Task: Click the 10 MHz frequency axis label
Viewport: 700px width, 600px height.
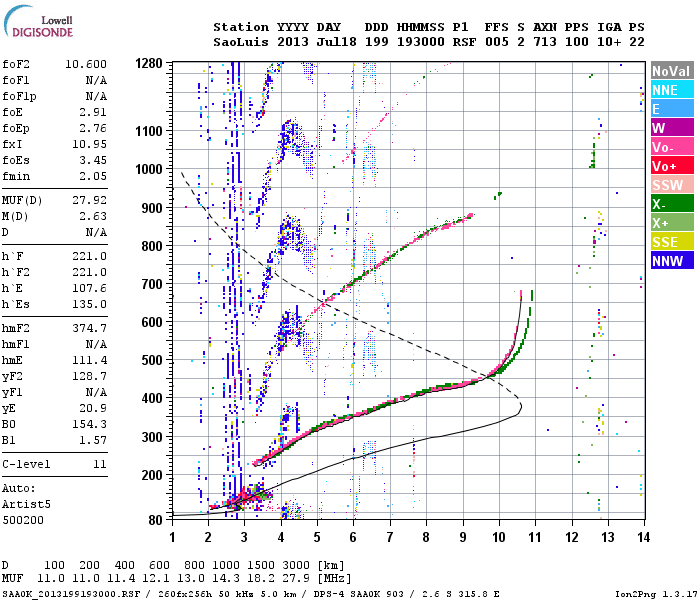Action: (x=499, y=537)
